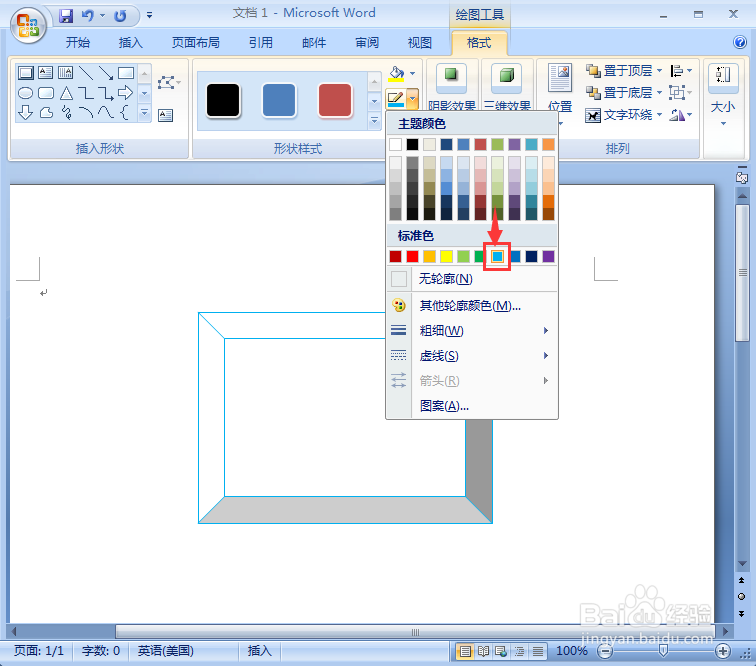Click the Office button logo
This screenshot has height=666, width=756.
tap(28, 26)
